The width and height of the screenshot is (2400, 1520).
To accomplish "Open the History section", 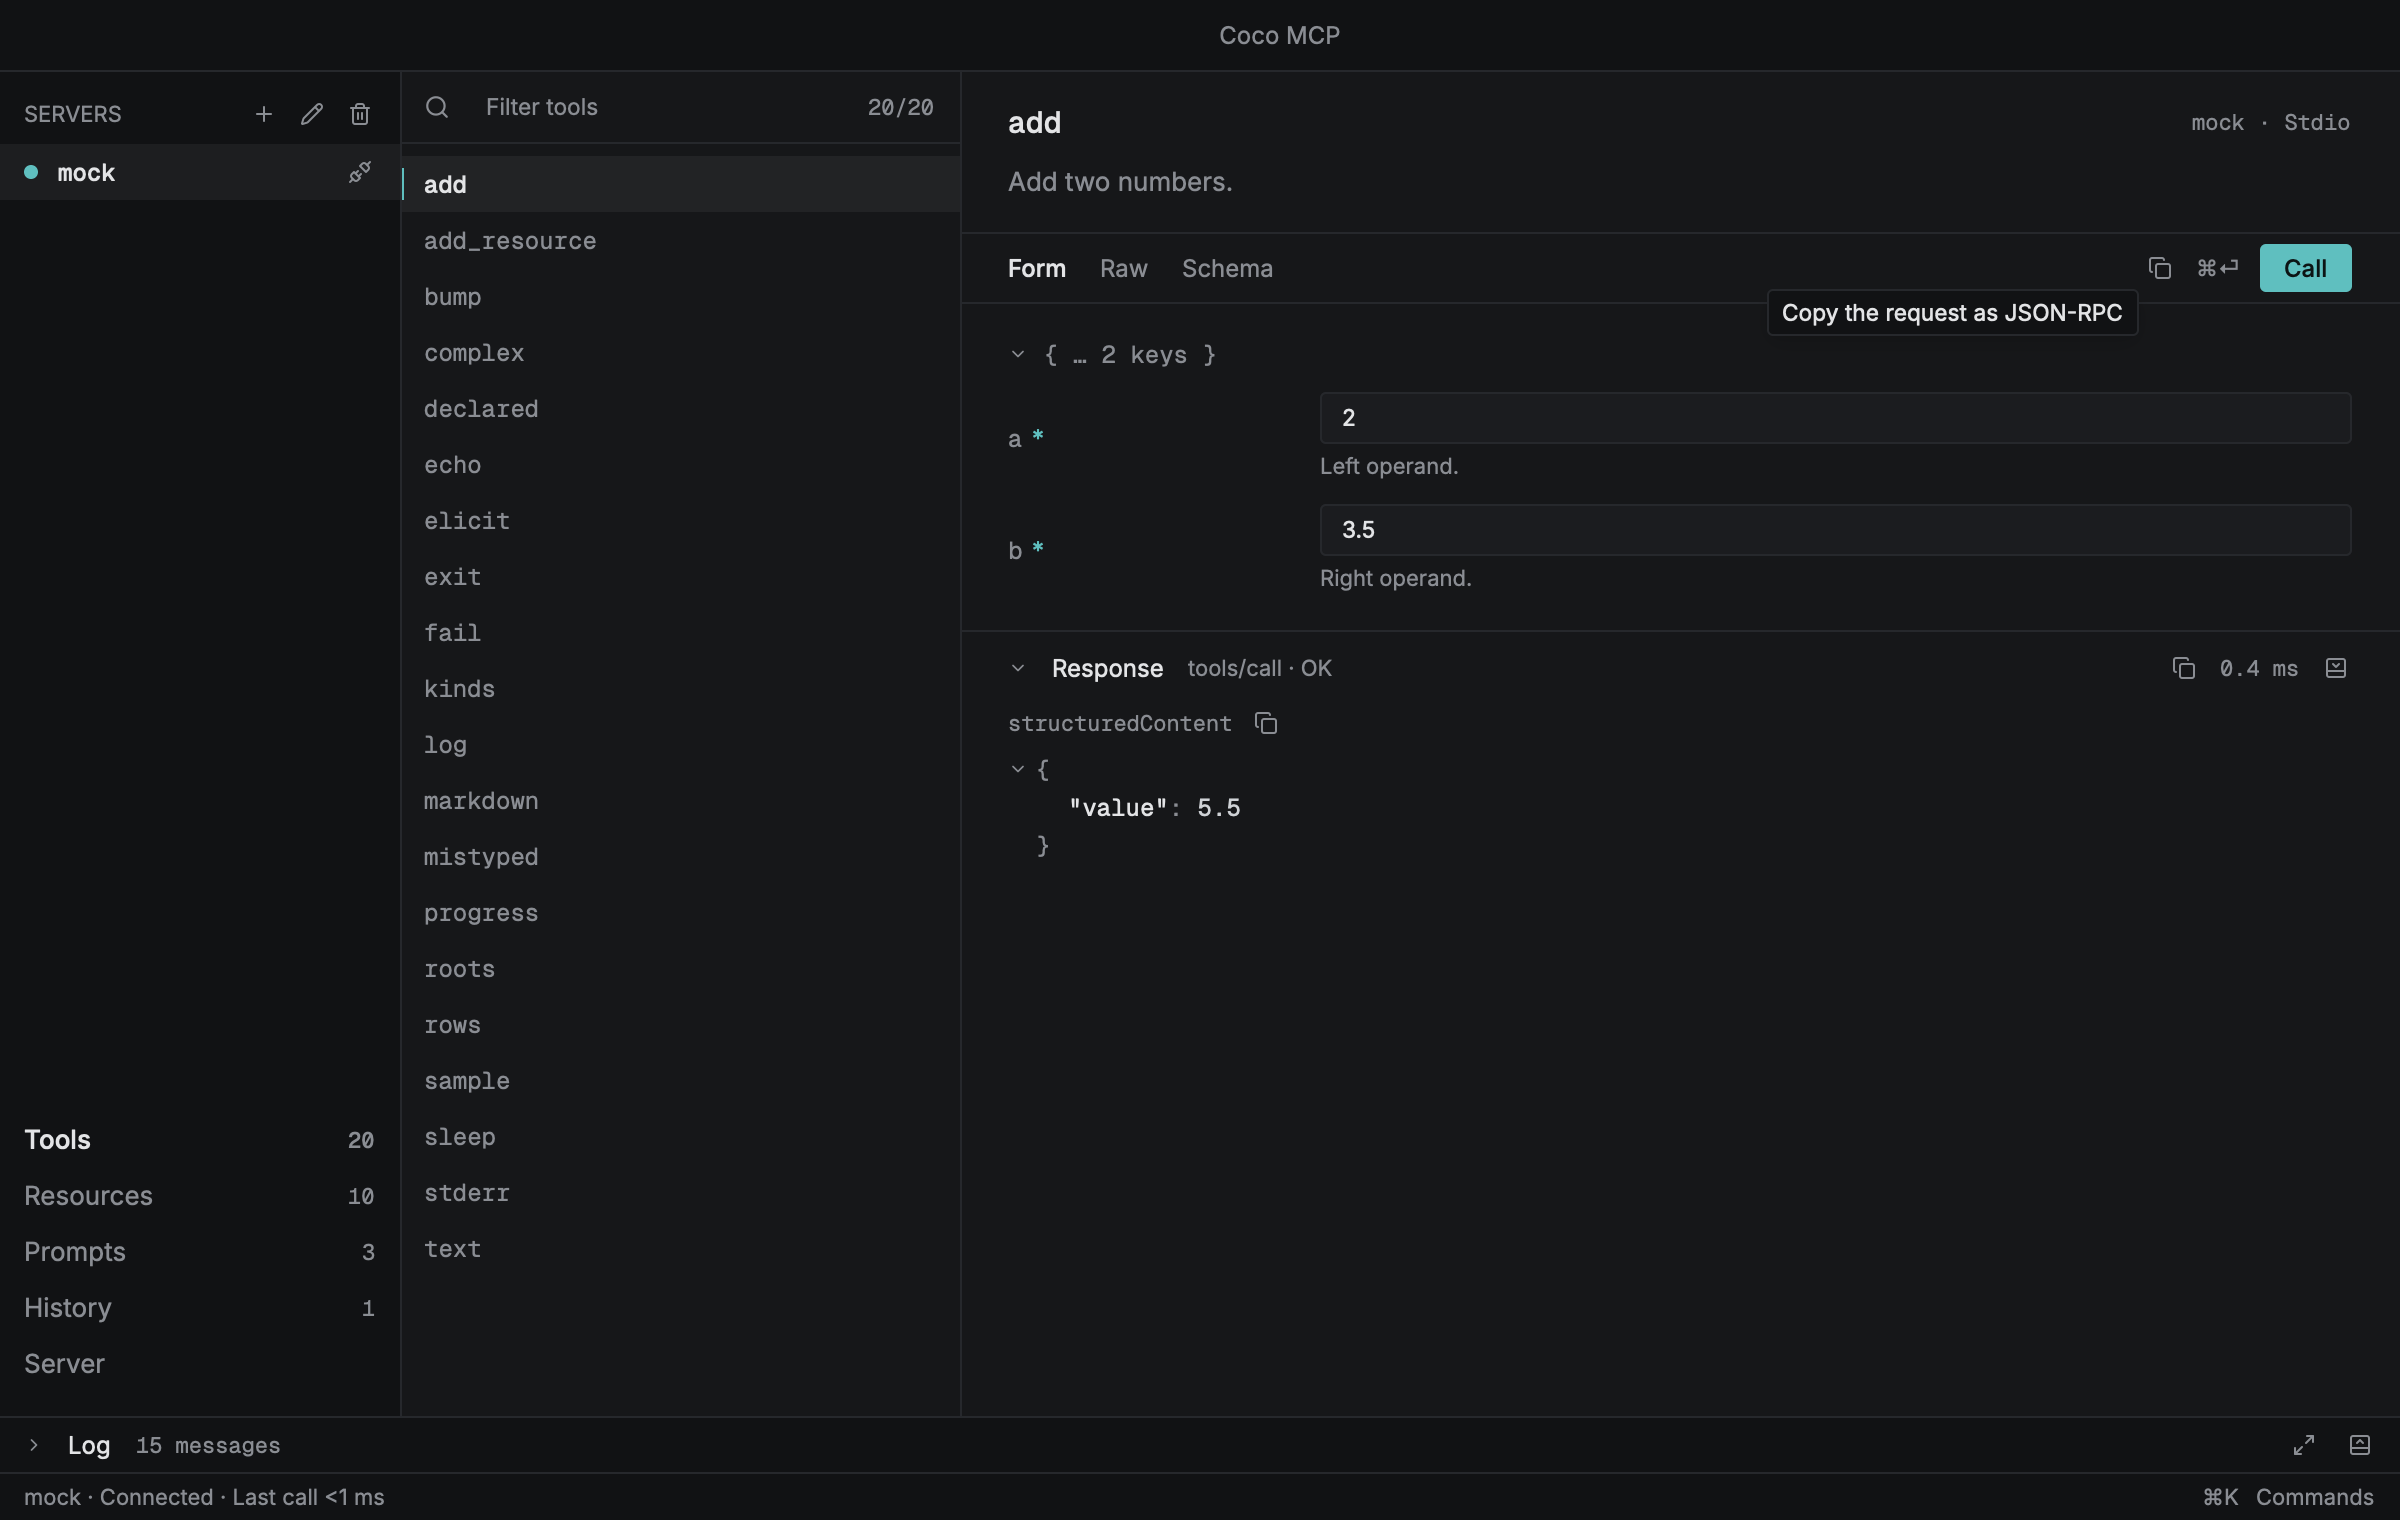I will (199, 1308).
